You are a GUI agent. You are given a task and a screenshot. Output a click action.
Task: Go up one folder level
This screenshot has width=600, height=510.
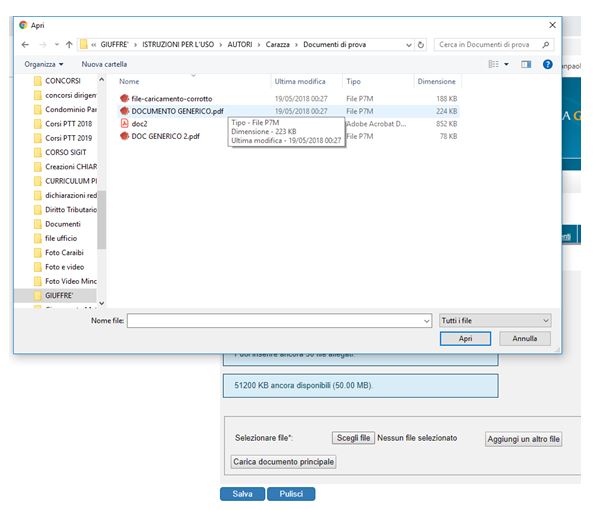68,45
